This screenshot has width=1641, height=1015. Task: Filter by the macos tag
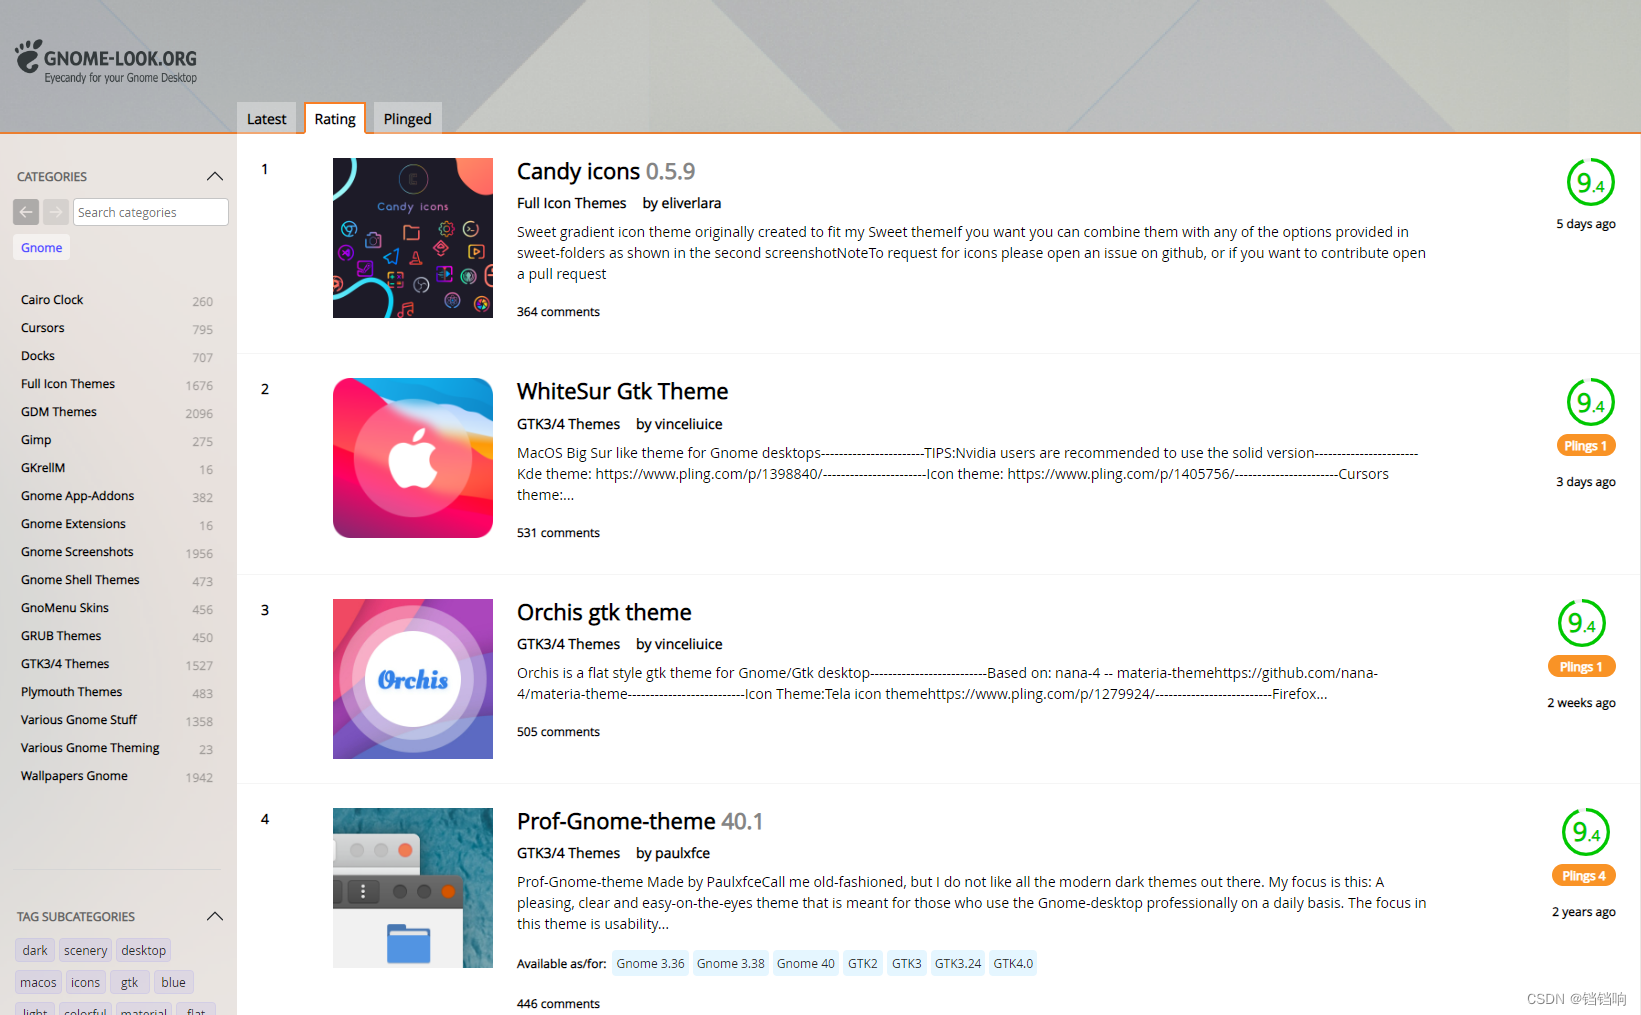[x=38, y=982]
